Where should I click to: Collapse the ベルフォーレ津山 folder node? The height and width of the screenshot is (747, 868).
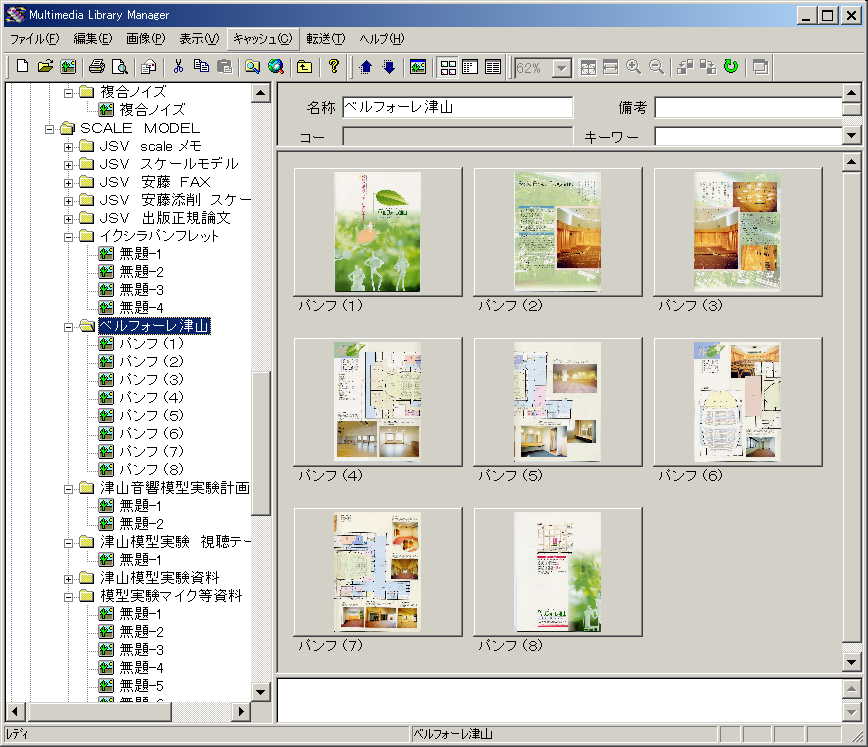point(68,327)
